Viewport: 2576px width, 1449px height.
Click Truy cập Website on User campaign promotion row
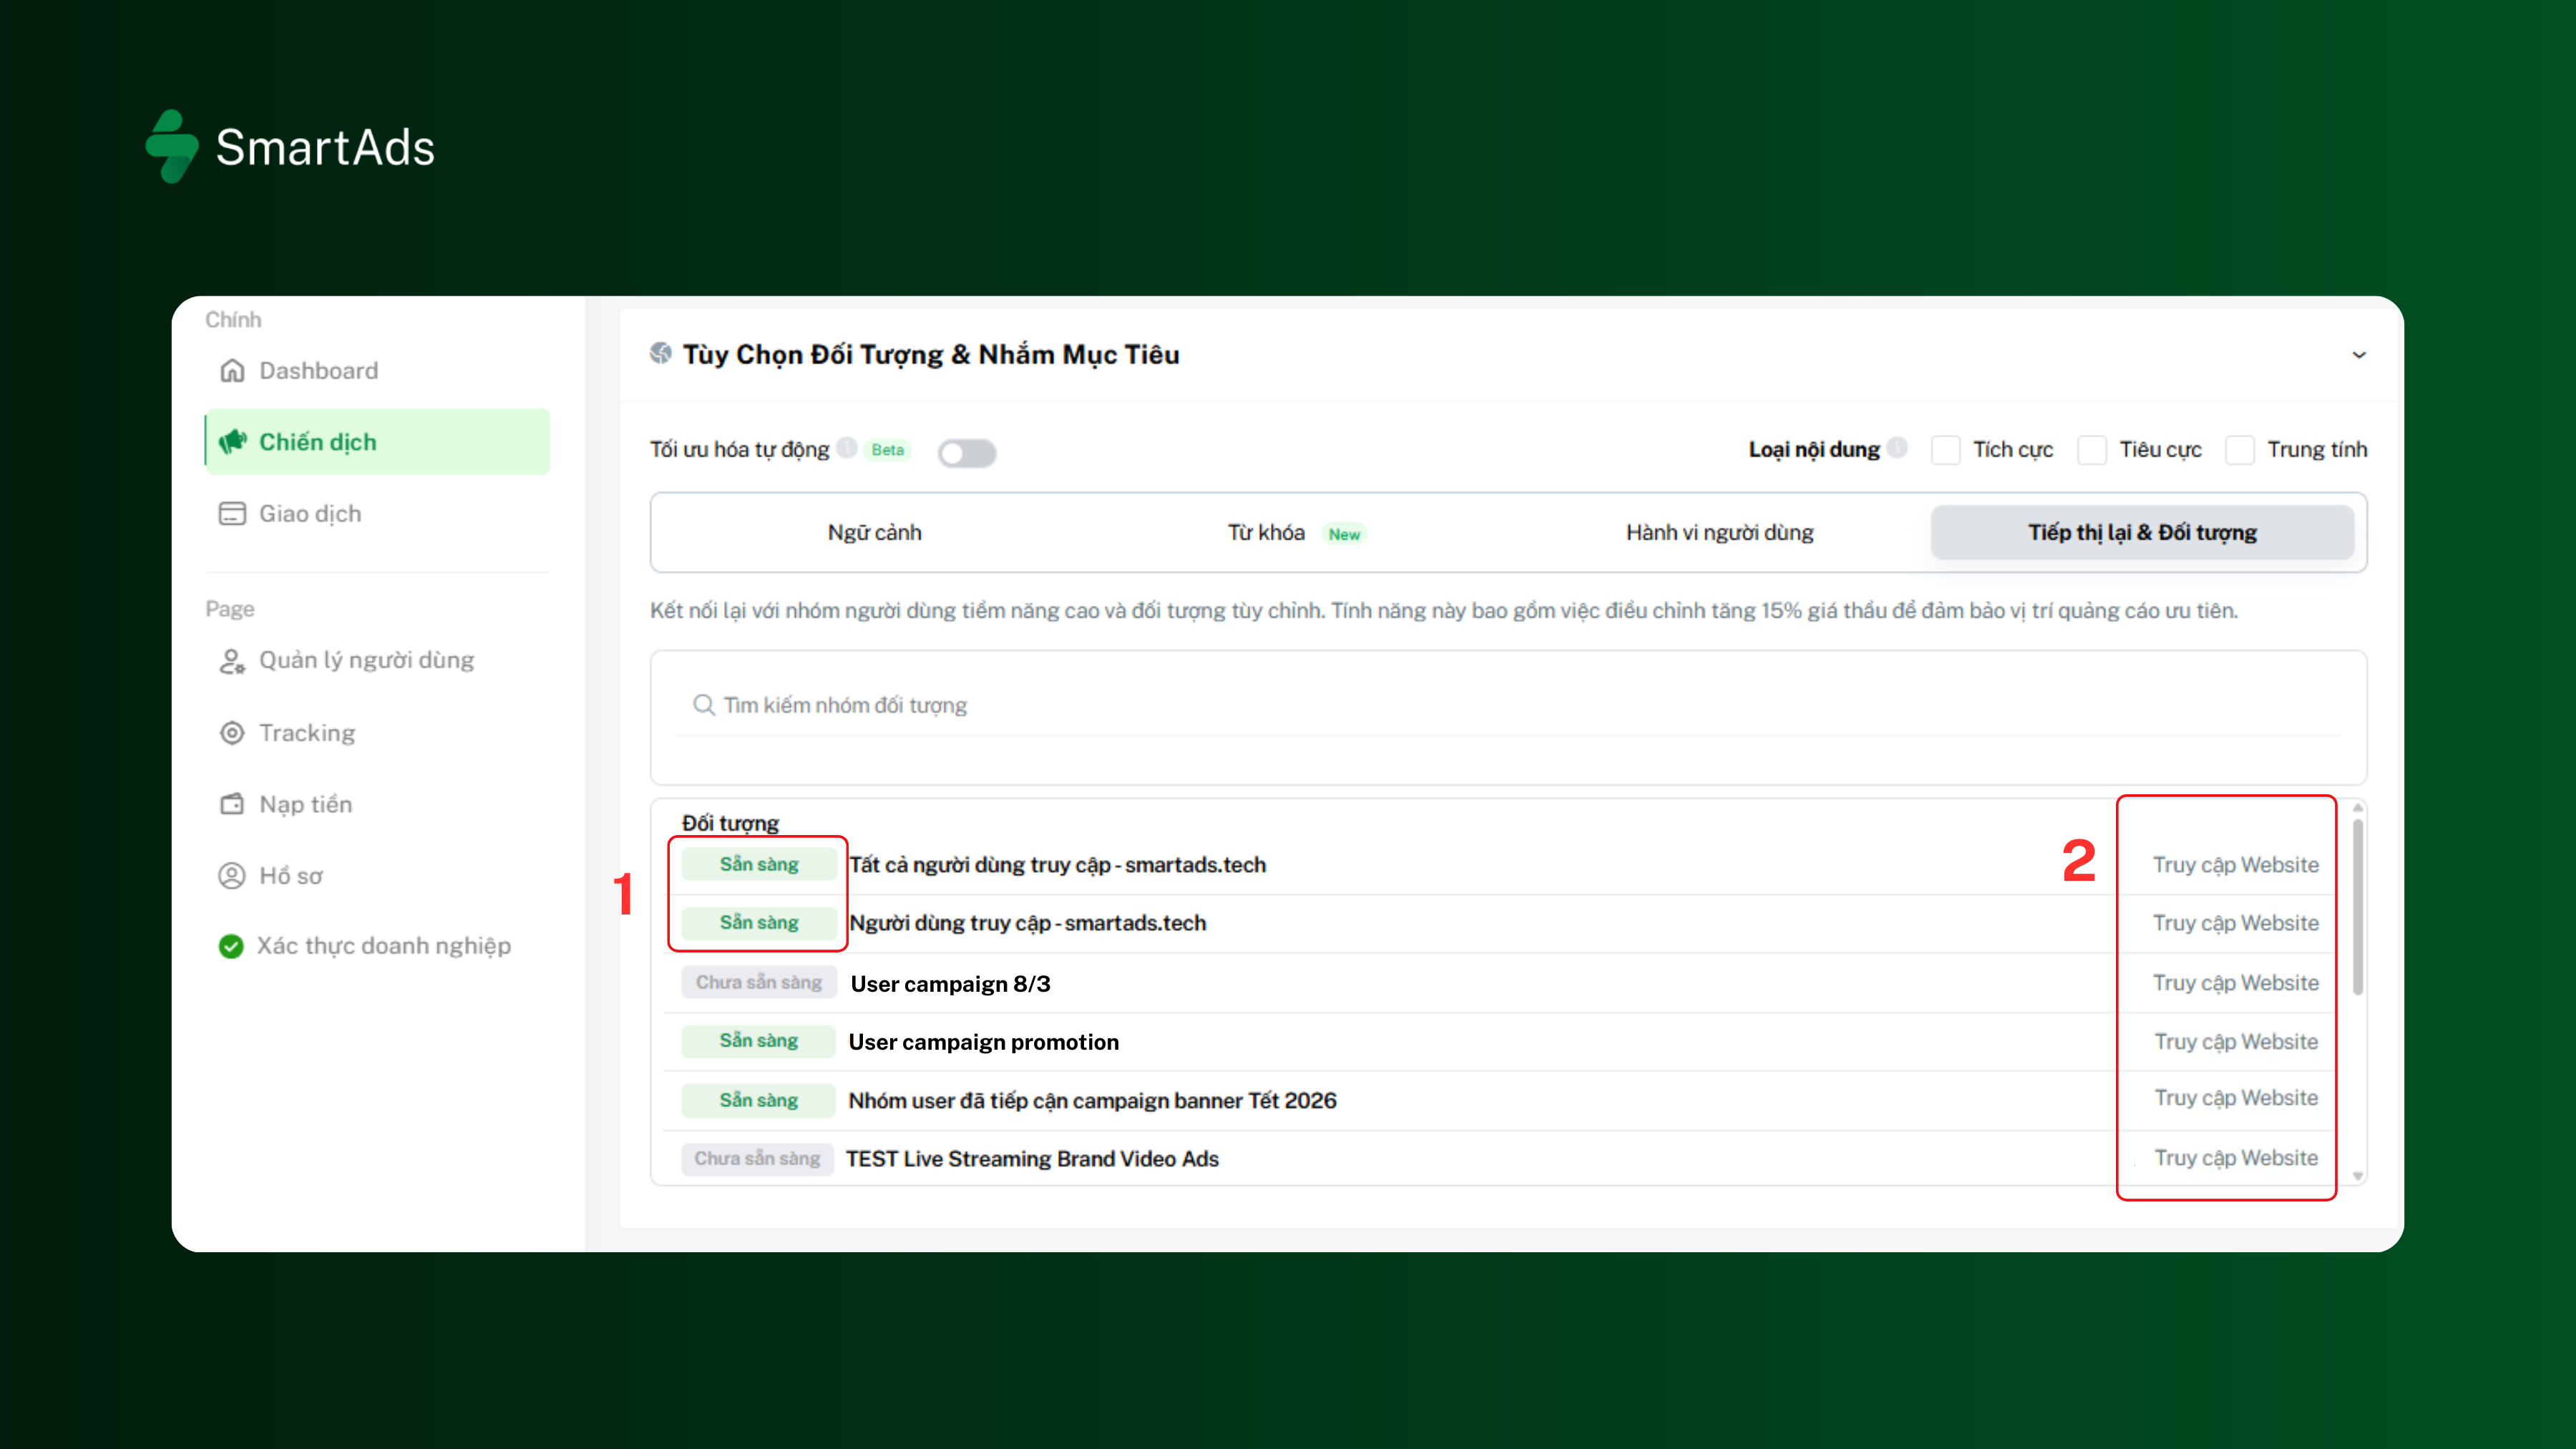click(x=2236, y=1042)
